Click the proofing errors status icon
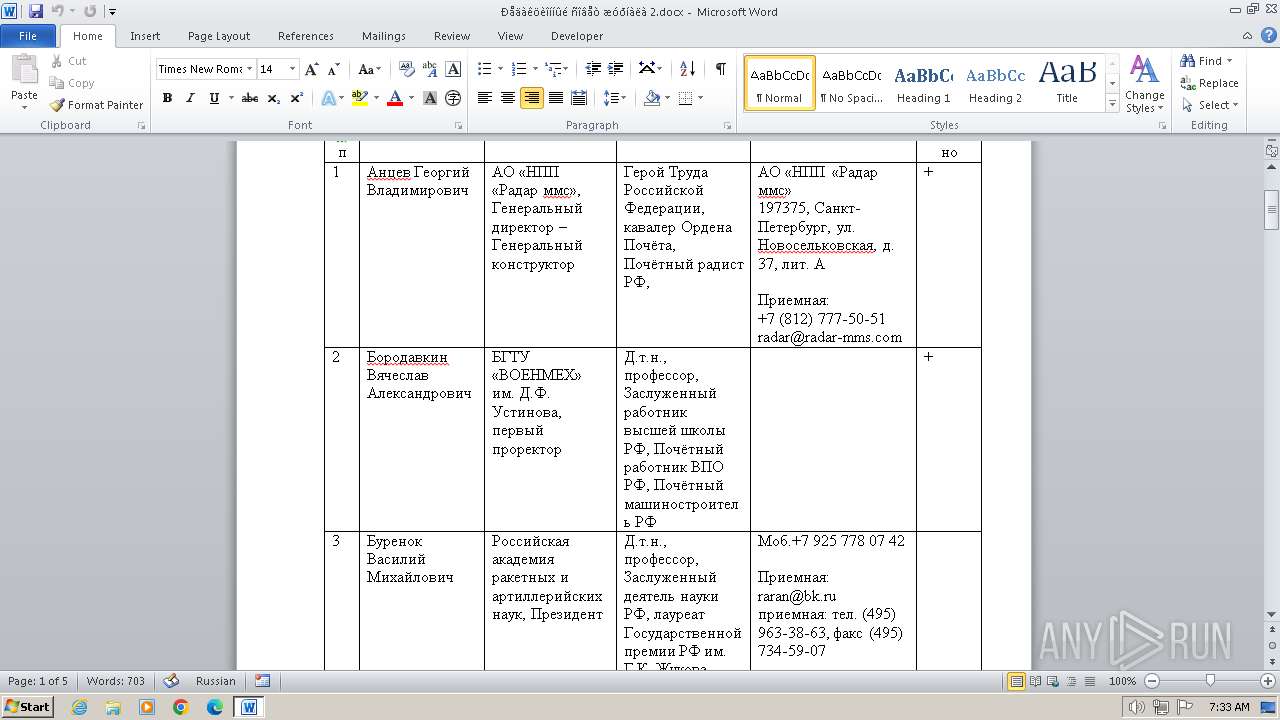This screenshot has width=1280, height=720. click(x=171, y=681)
